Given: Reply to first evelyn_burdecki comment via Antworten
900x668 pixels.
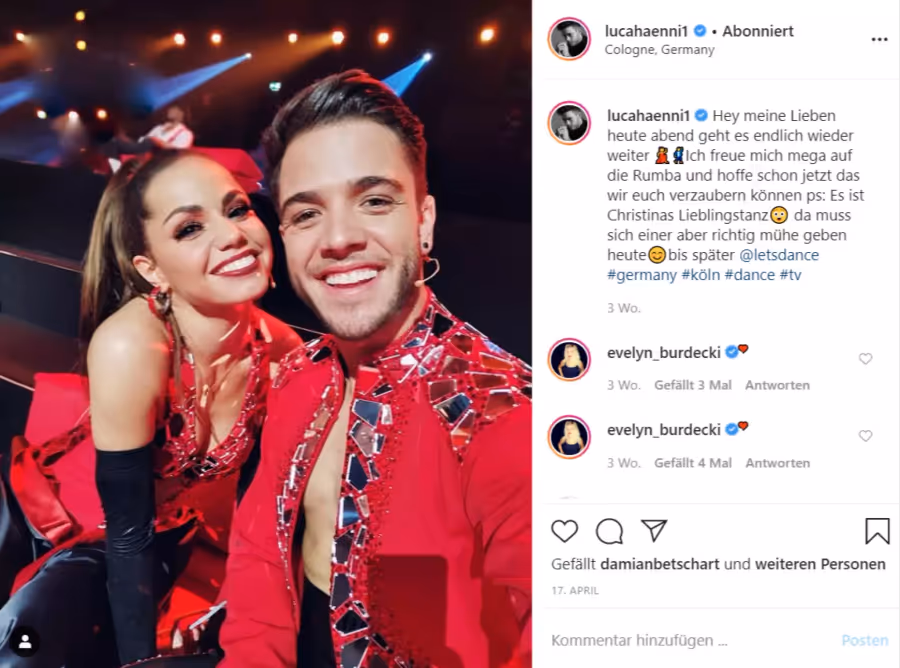Looking at the screenshot, I should click(777, 385).
